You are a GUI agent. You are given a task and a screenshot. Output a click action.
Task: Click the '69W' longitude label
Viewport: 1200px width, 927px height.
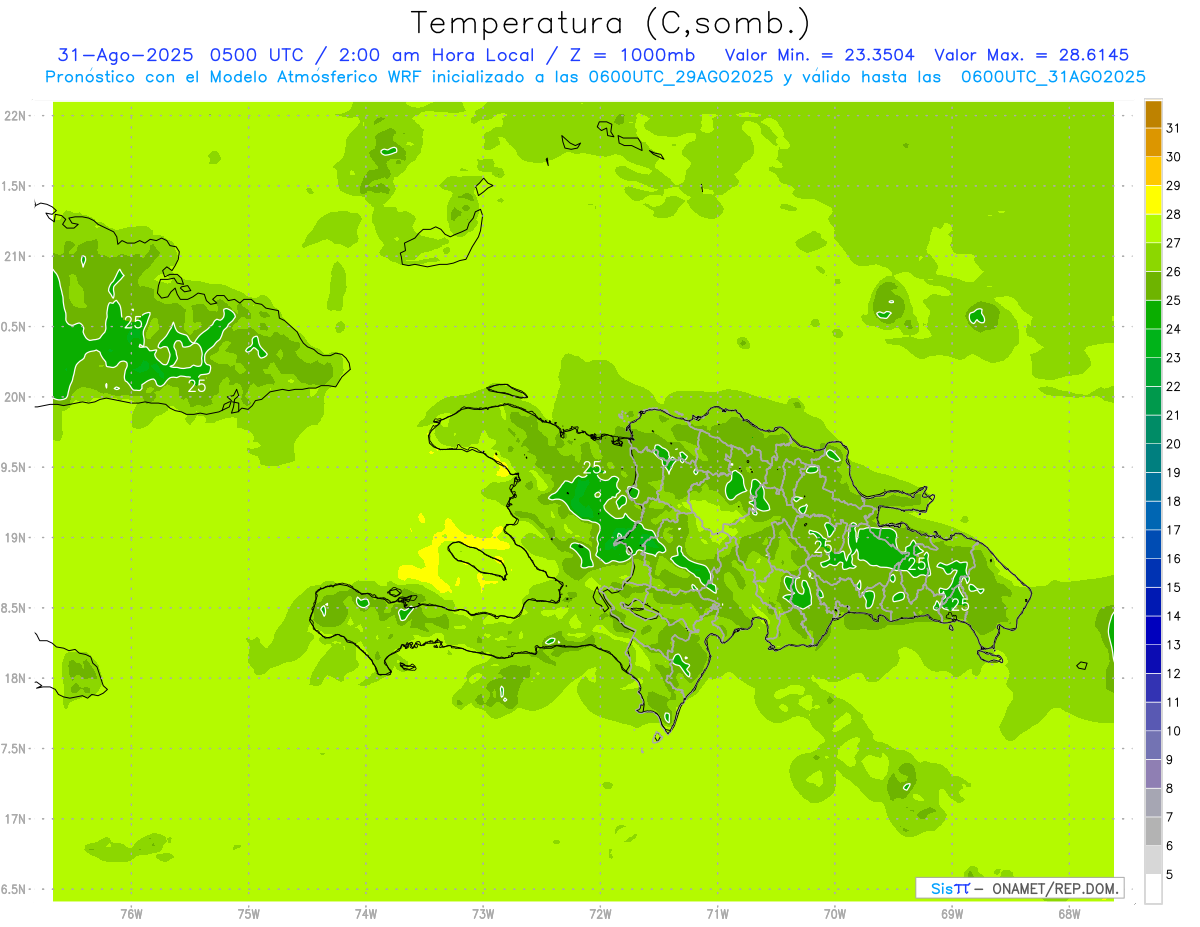pos(952,914)
